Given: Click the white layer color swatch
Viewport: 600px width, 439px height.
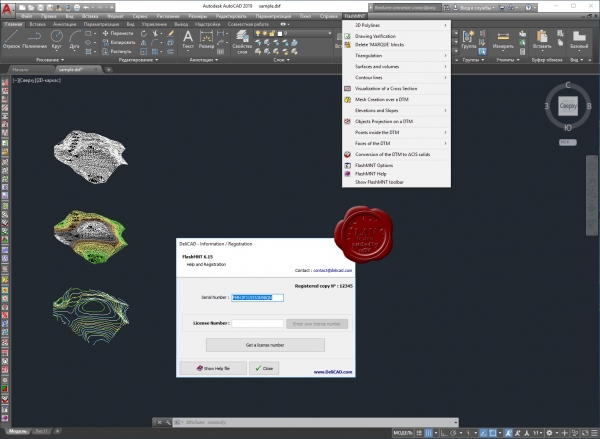Looking at the screenshot, I should (280, 34).
